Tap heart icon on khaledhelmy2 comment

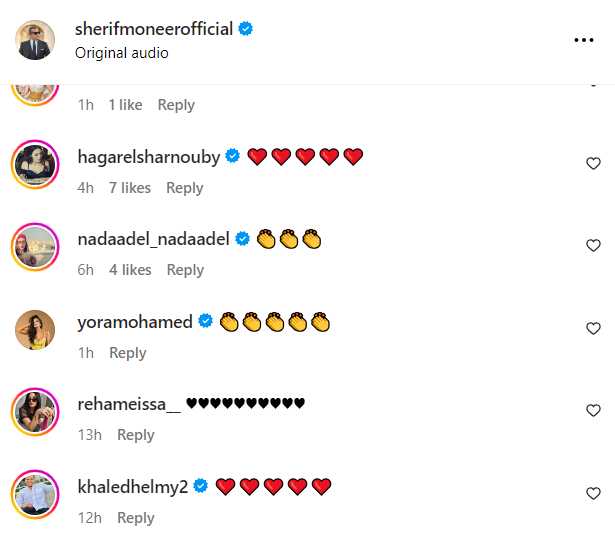pyautogui.click(x=593, y=494)
